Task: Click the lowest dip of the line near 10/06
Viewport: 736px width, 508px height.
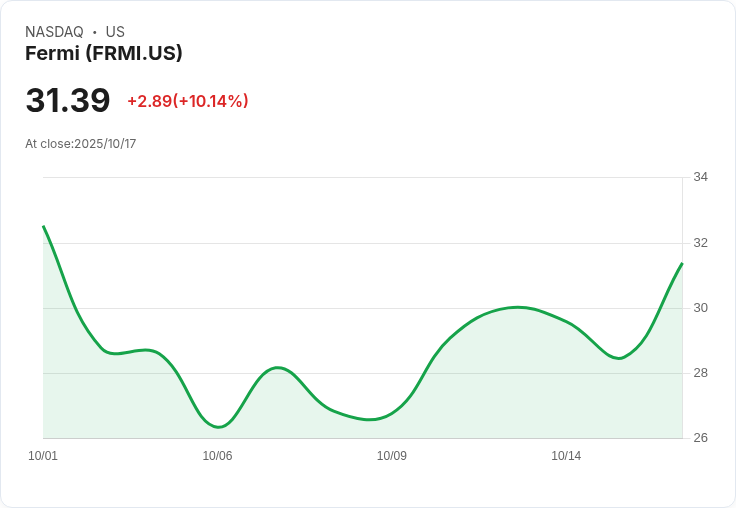Action: (x=219, y=427)
